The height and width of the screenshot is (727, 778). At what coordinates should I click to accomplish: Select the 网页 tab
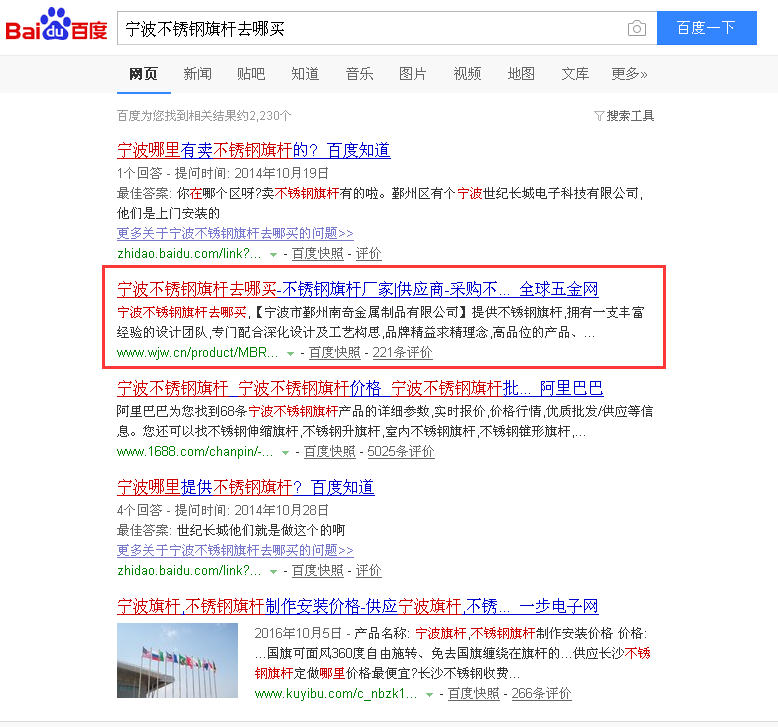coord(143,74)
